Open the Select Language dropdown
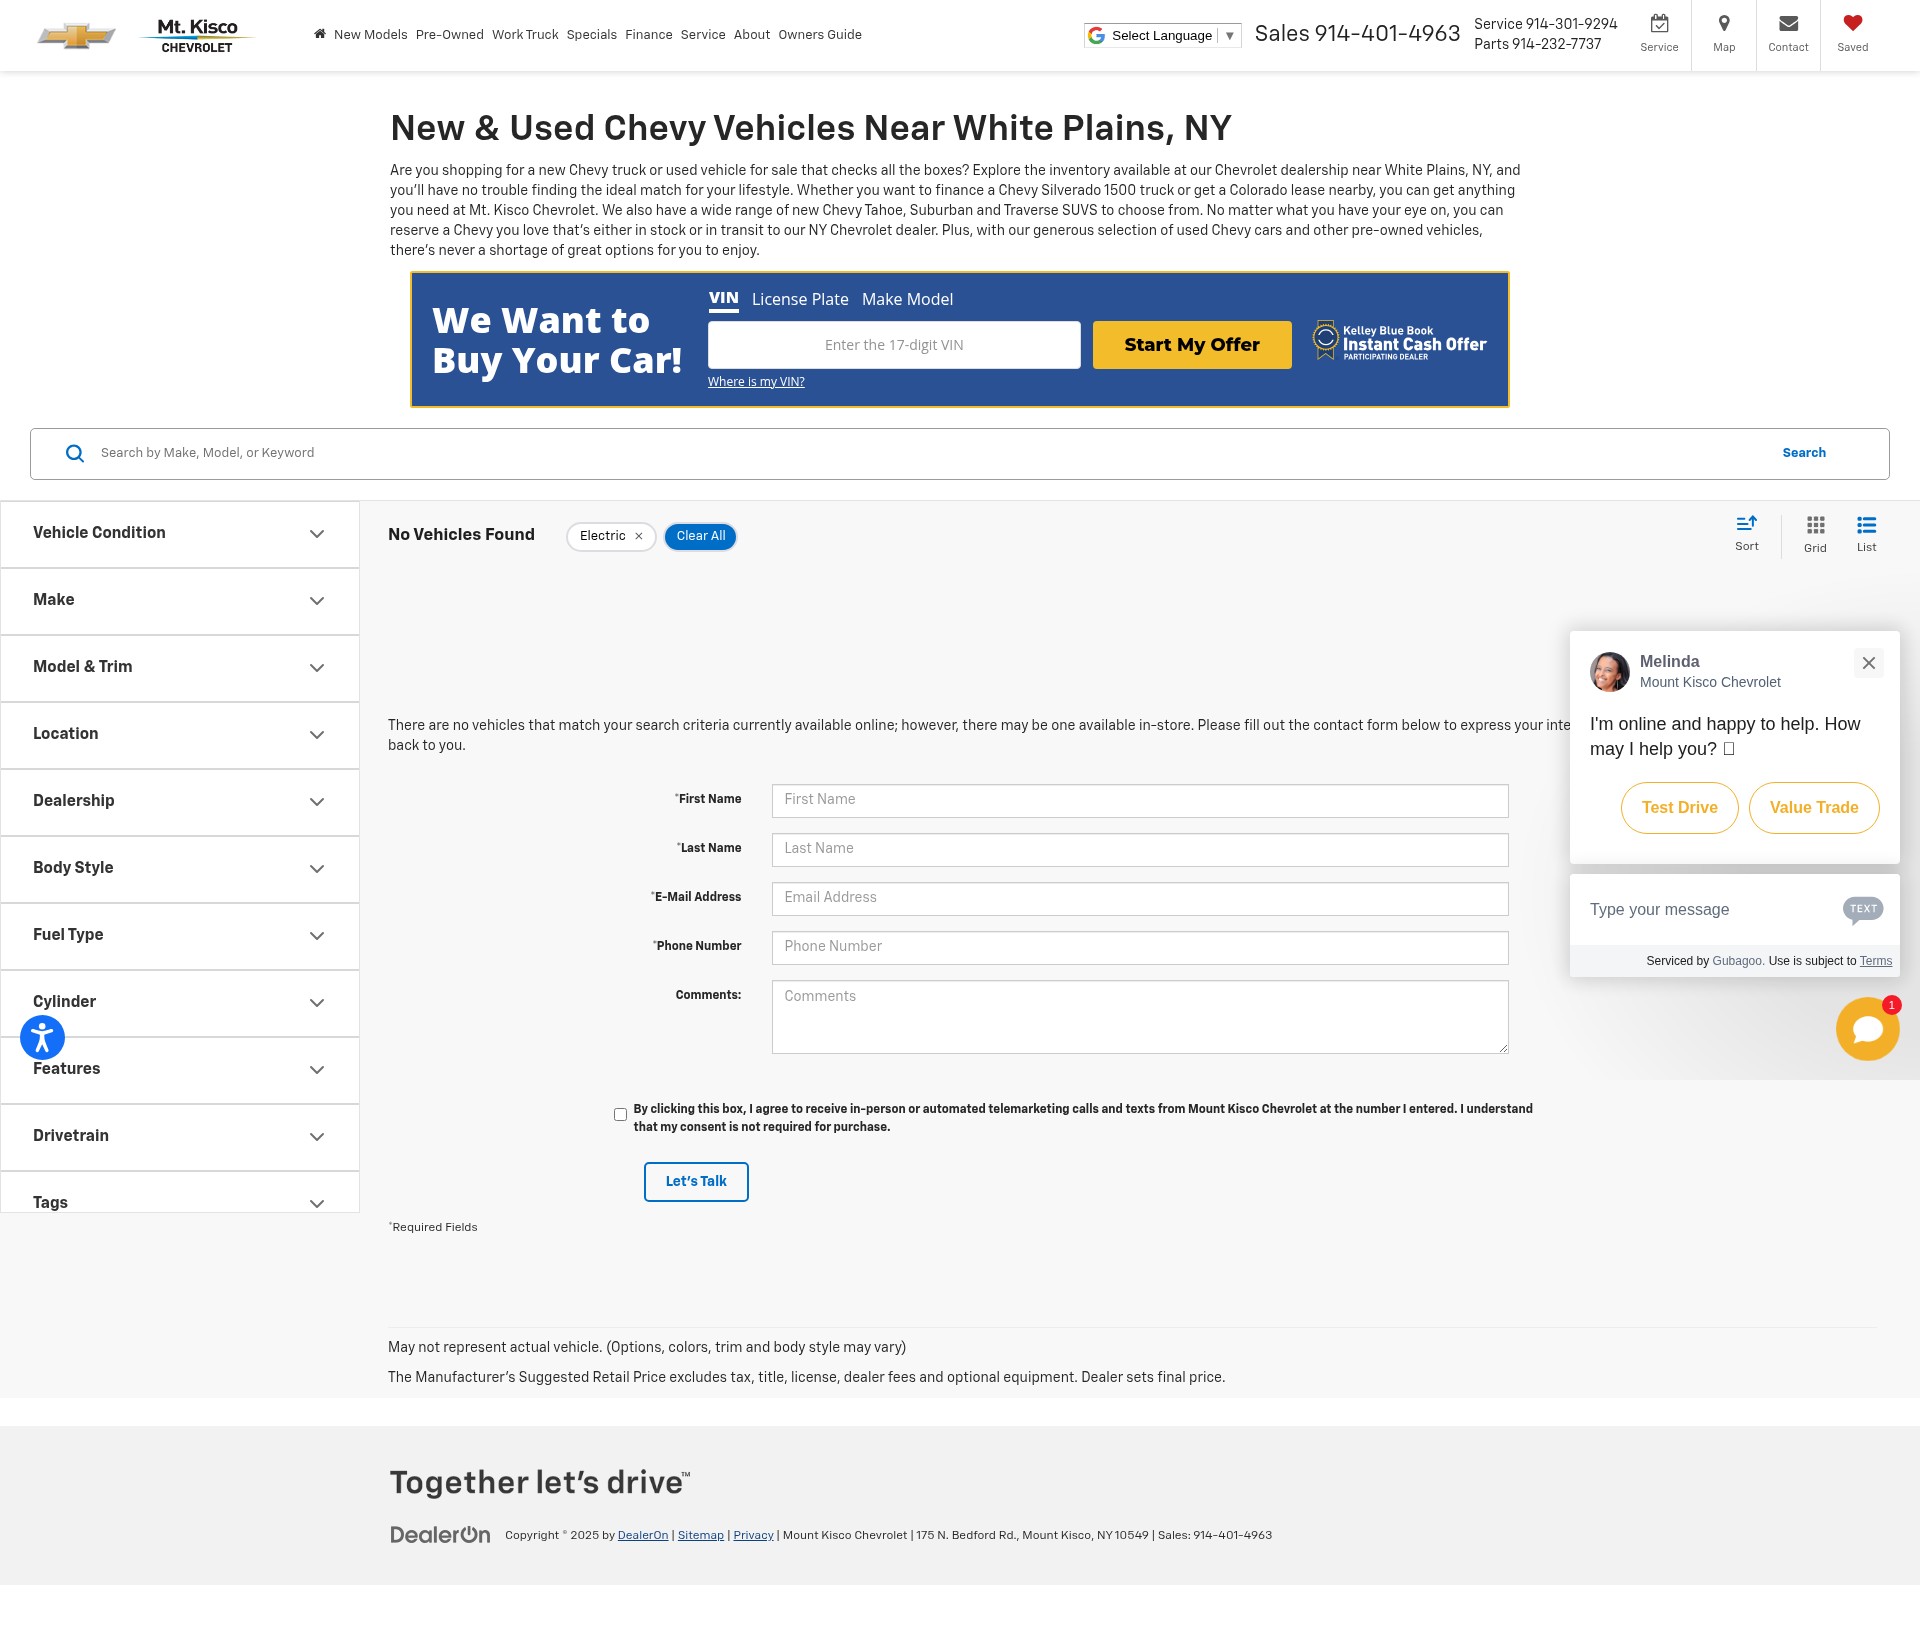The height and width of the screenshot is (1625, 1920). point(1162,36)
